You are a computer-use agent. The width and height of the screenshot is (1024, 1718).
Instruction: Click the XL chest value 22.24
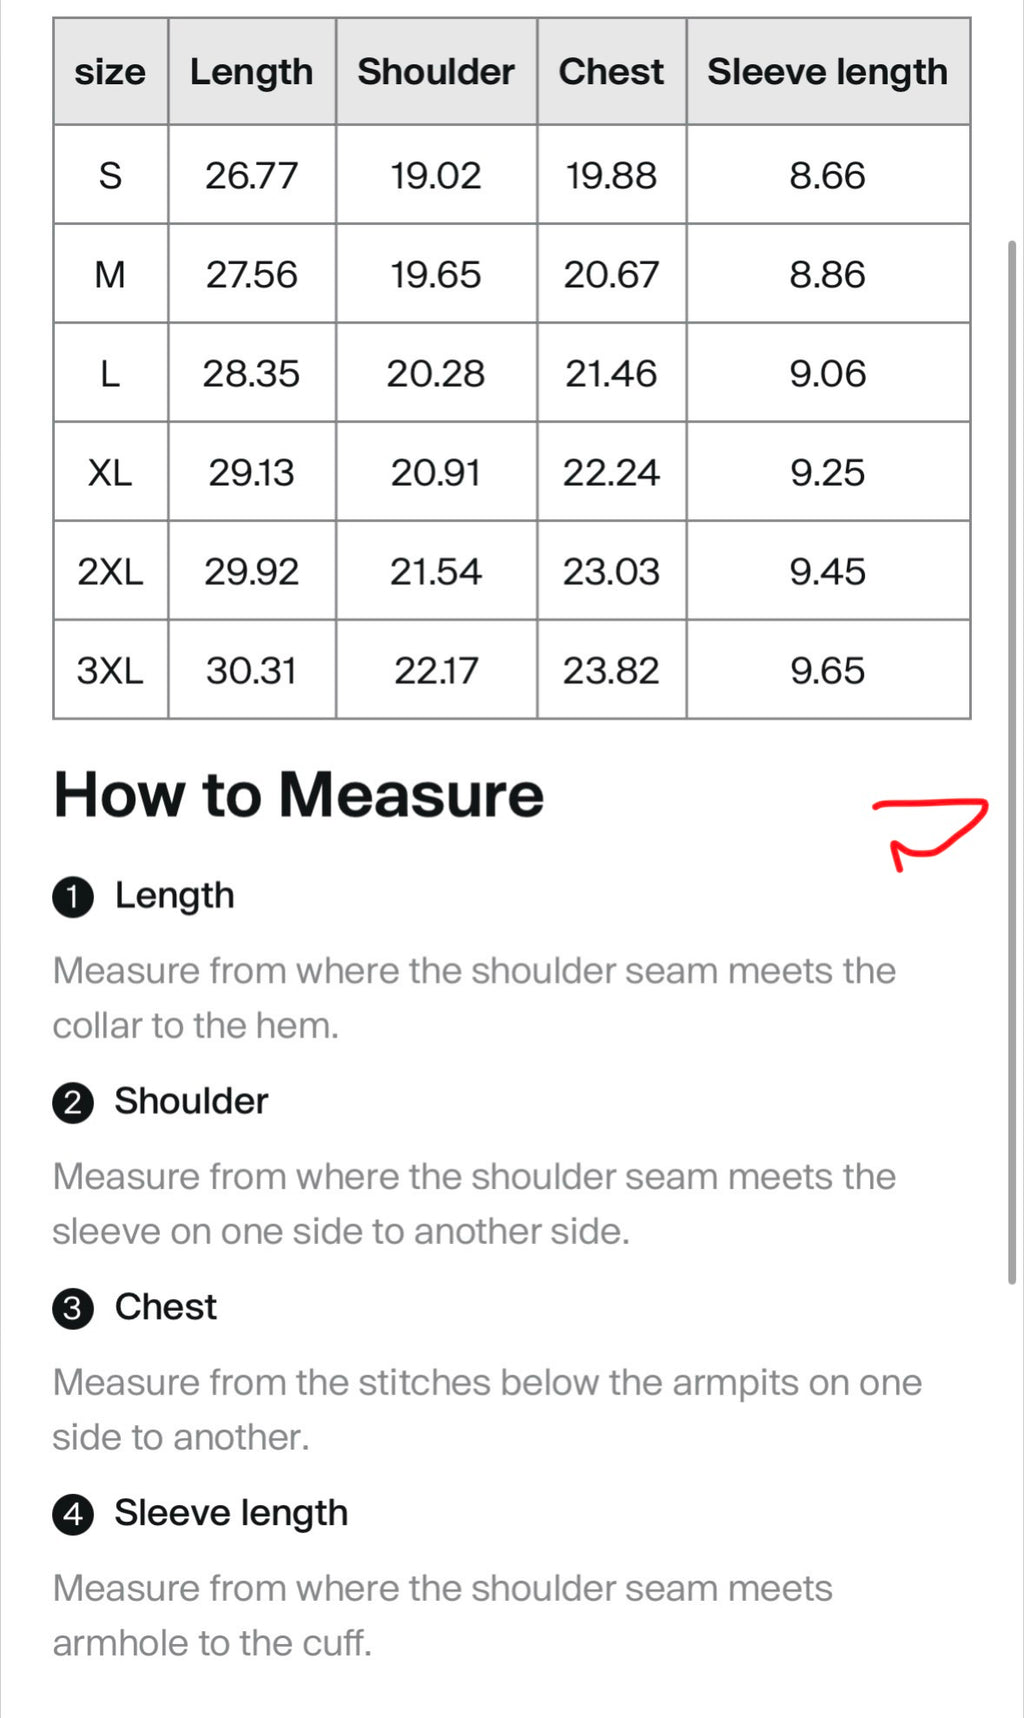611,472
